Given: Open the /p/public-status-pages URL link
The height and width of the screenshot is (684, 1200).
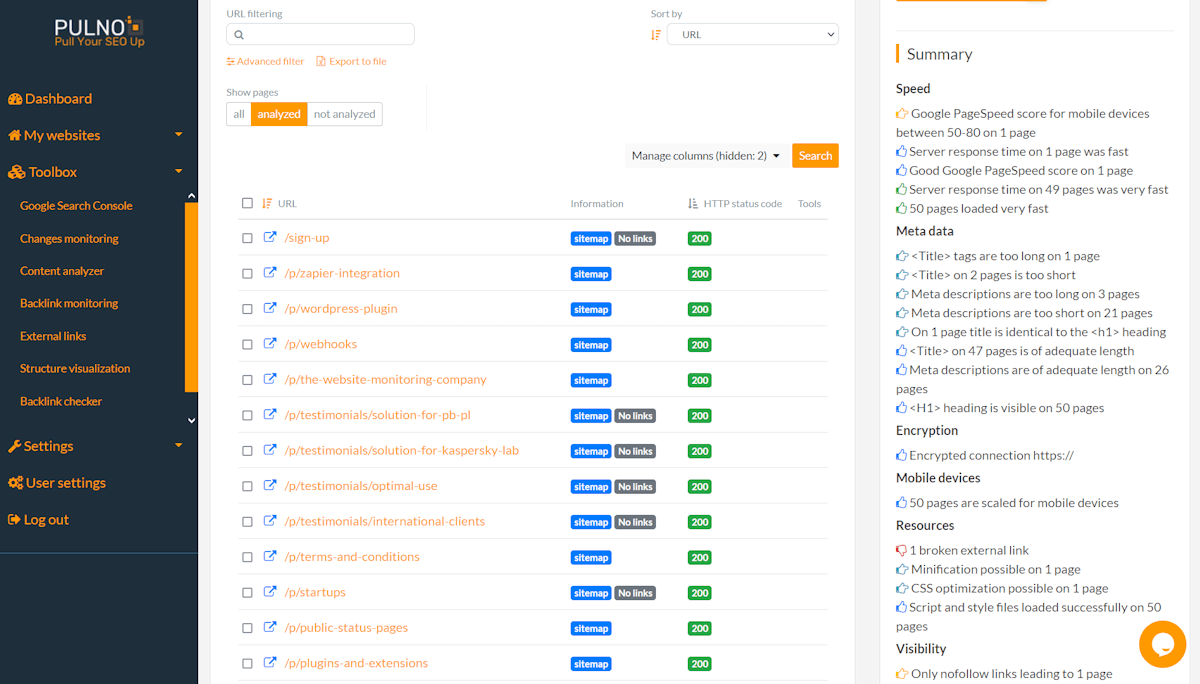Looking at the screenshot, I should (346, 628).
